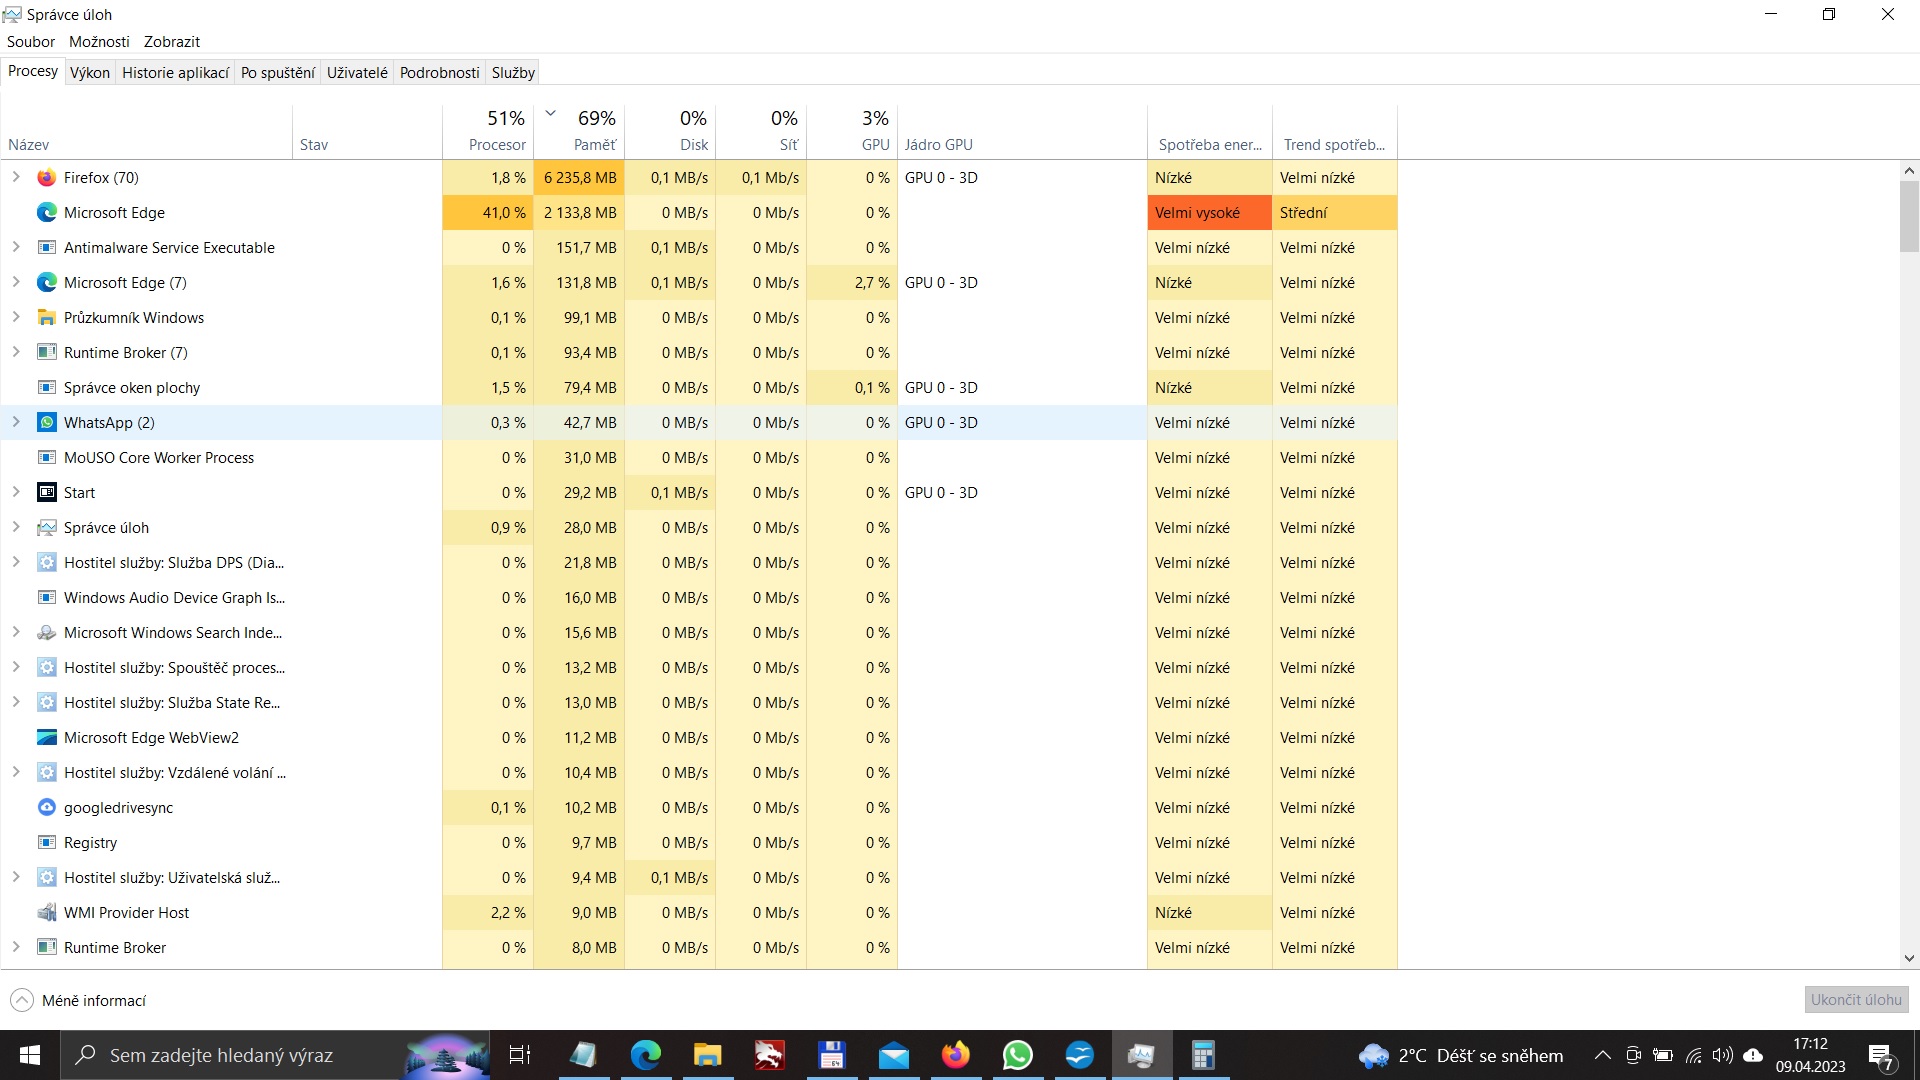Click the WhatsApp process icon
Image resolution: width=1920 pixels, height=1080 pixels.
(x=46, y=423)
